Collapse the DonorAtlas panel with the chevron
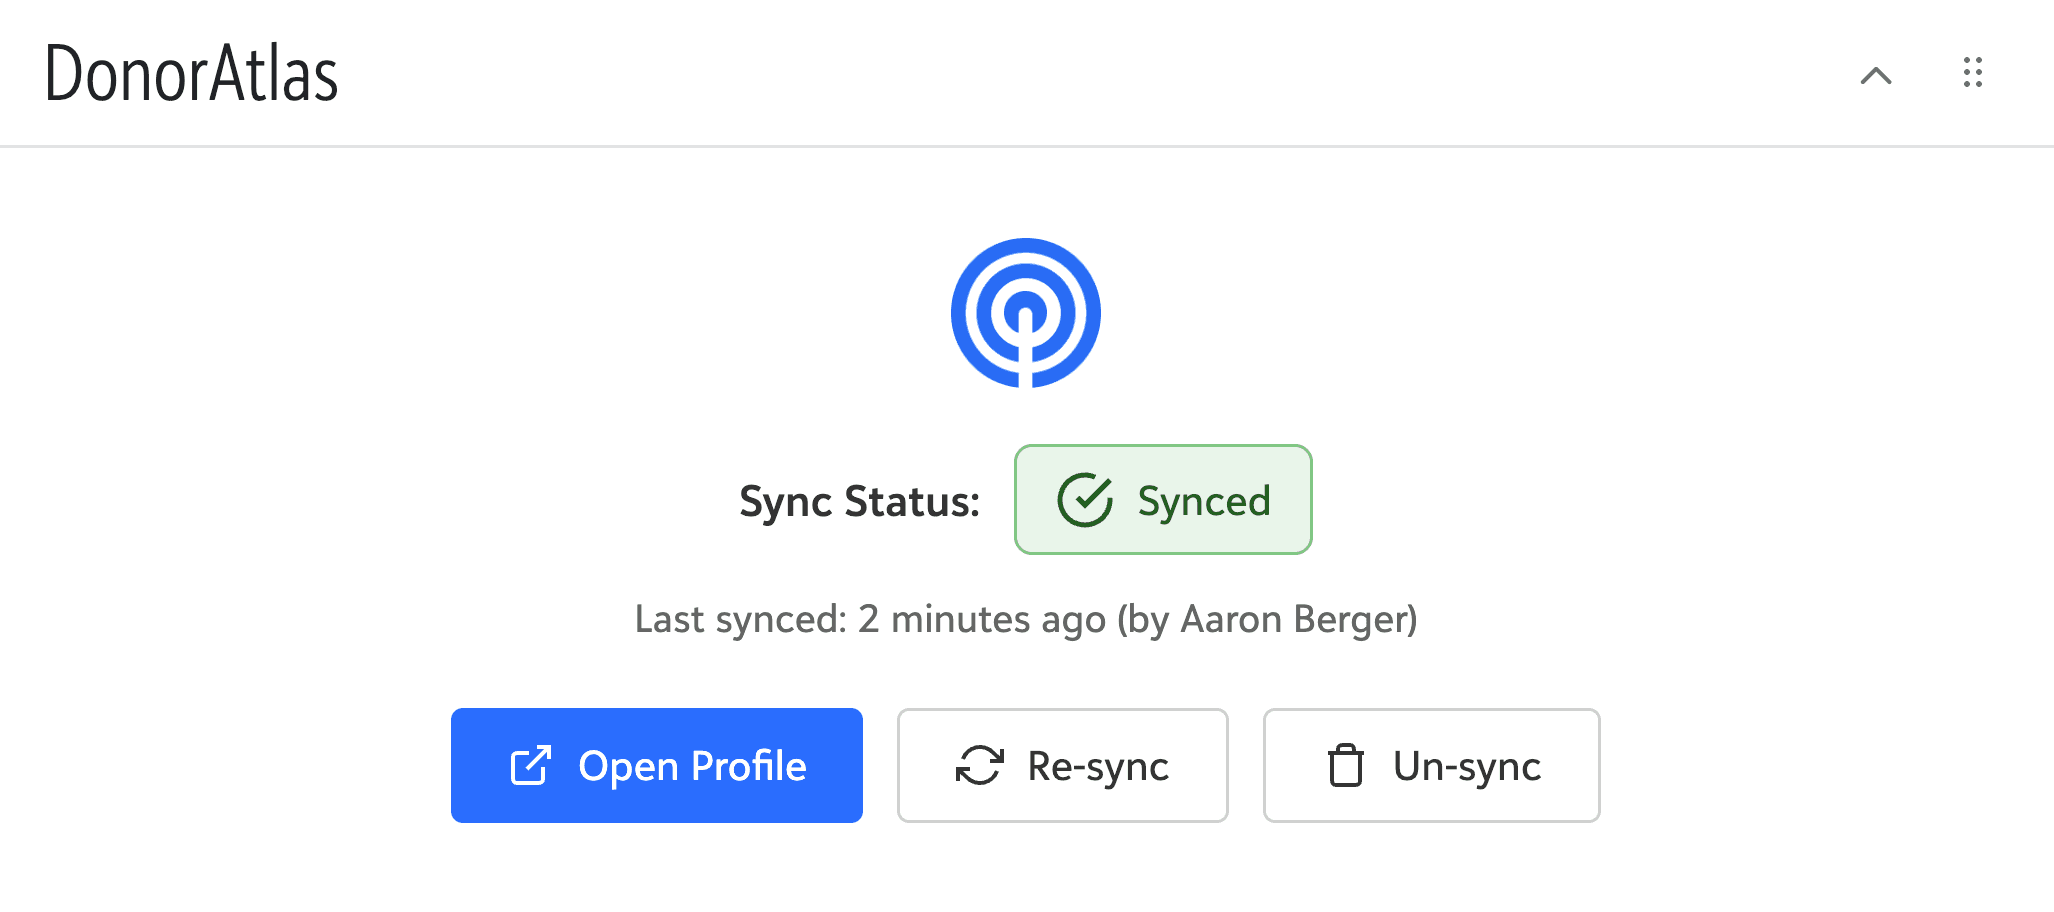 pos(1878,76)
